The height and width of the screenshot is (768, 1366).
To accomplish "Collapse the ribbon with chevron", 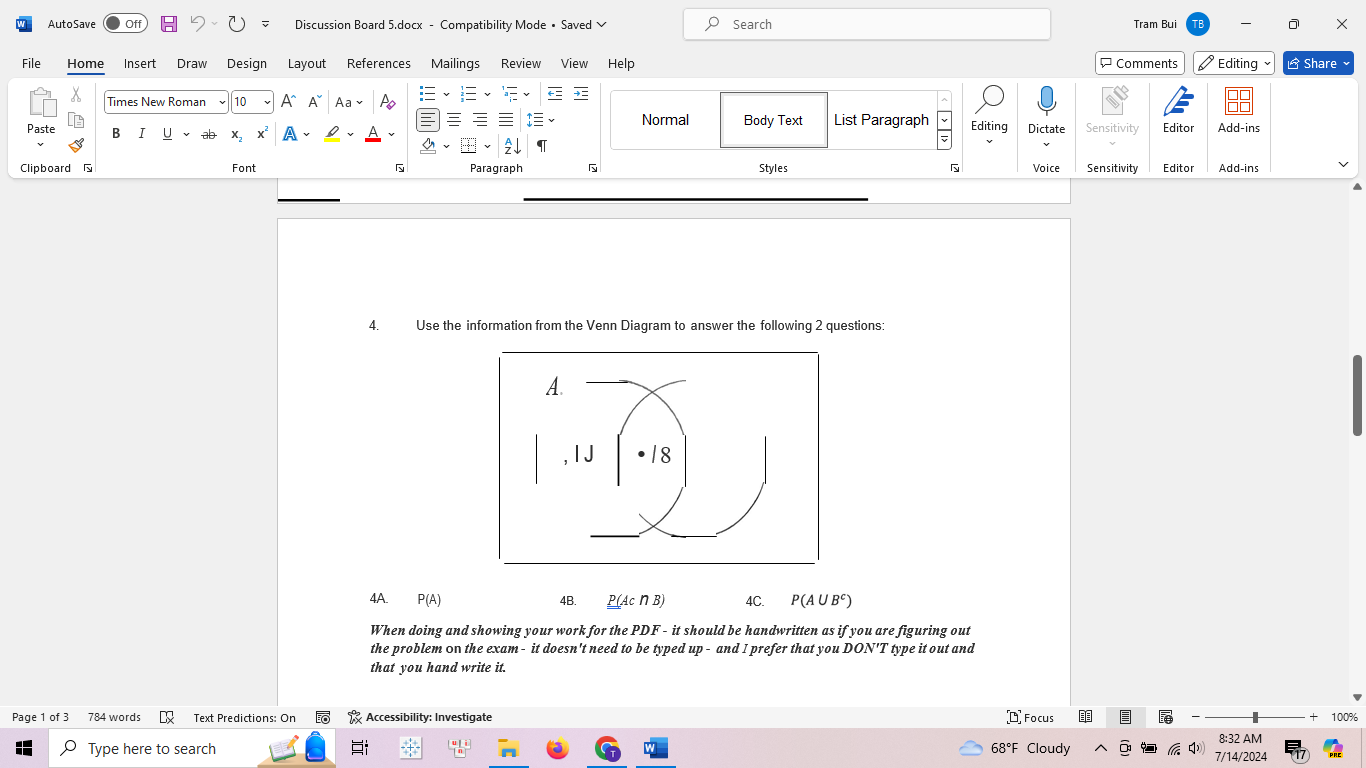I will (1343, 164).
